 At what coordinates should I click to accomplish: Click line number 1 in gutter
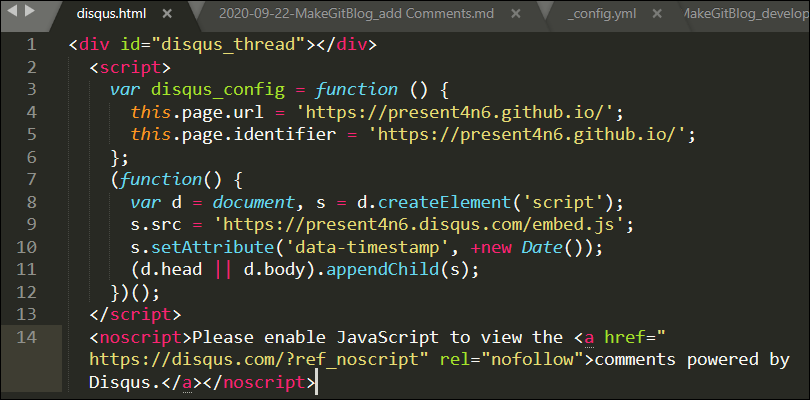click(32, 45)
